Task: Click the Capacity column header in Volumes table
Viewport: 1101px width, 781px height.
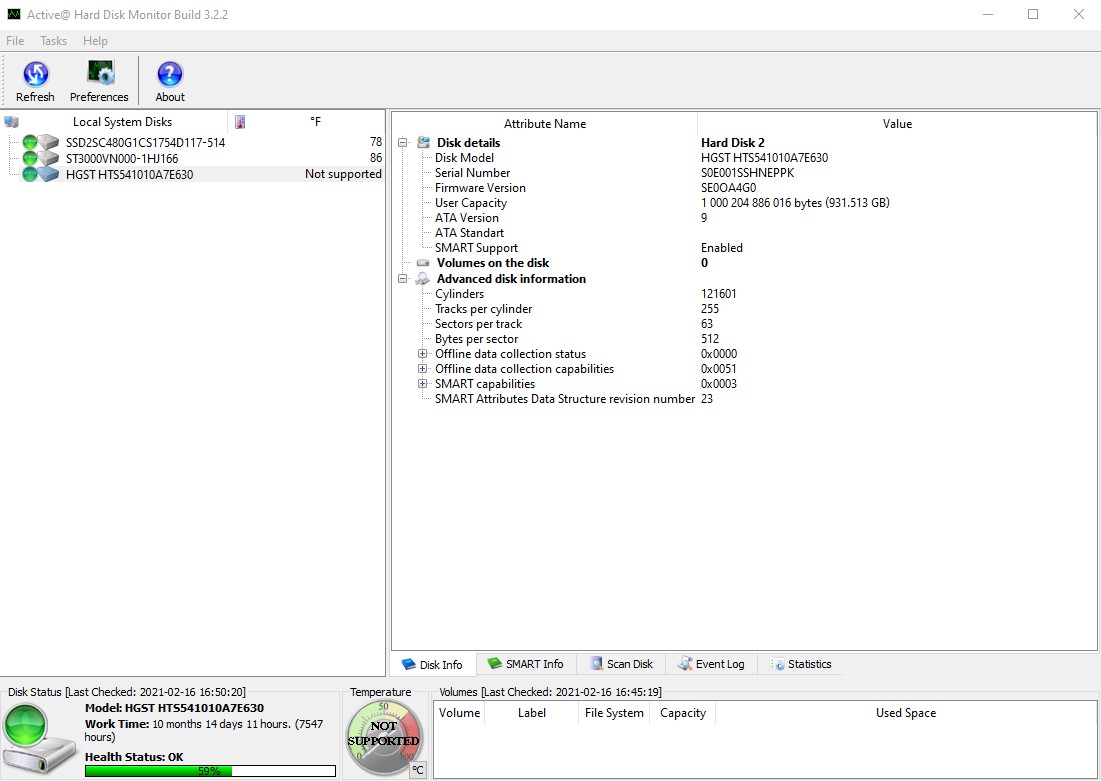Action: pos(682,713)
